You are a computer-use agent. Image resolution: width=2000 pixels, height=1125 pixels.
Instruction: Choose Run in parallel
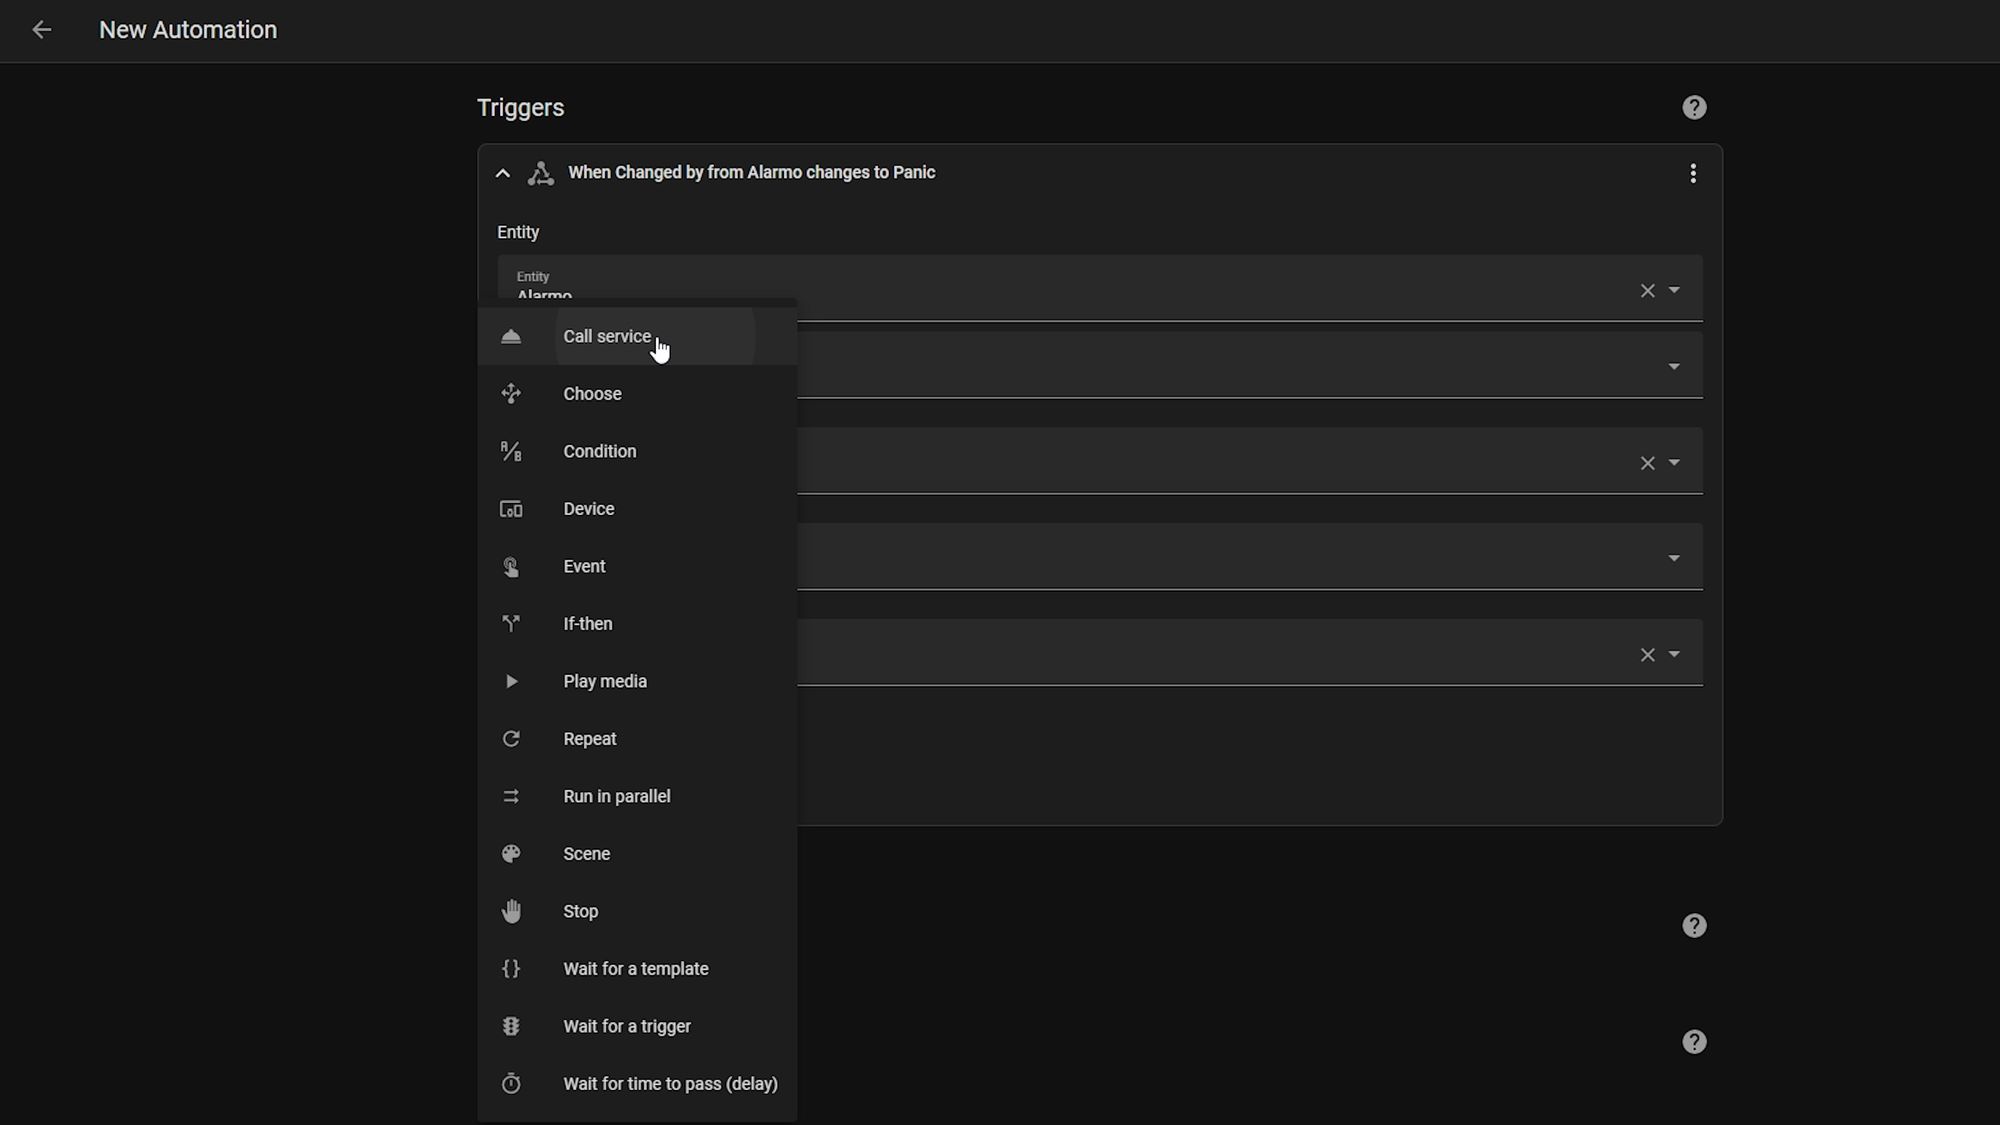tap(637, 797)
